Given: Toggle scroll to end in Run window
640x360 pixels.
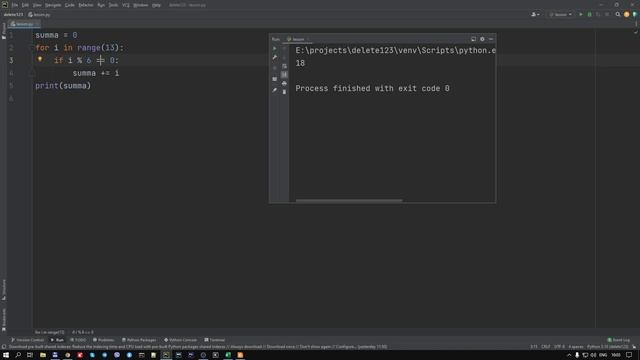Looking at the screenshot, I should [284, 75].
